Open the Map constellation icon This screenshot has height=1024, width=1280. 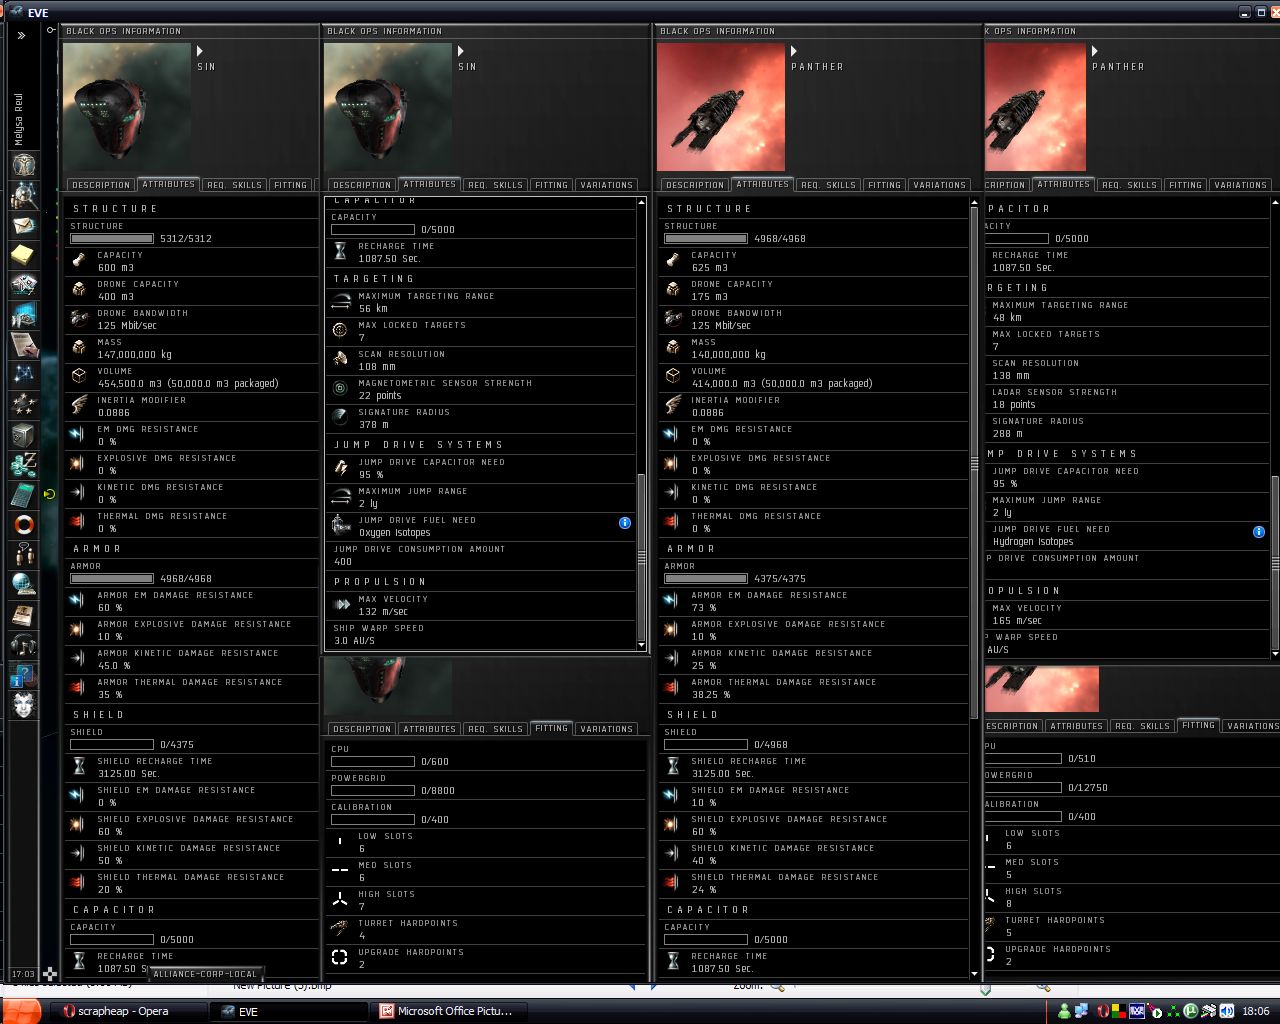pyautogui.click(x=24, y=374)
